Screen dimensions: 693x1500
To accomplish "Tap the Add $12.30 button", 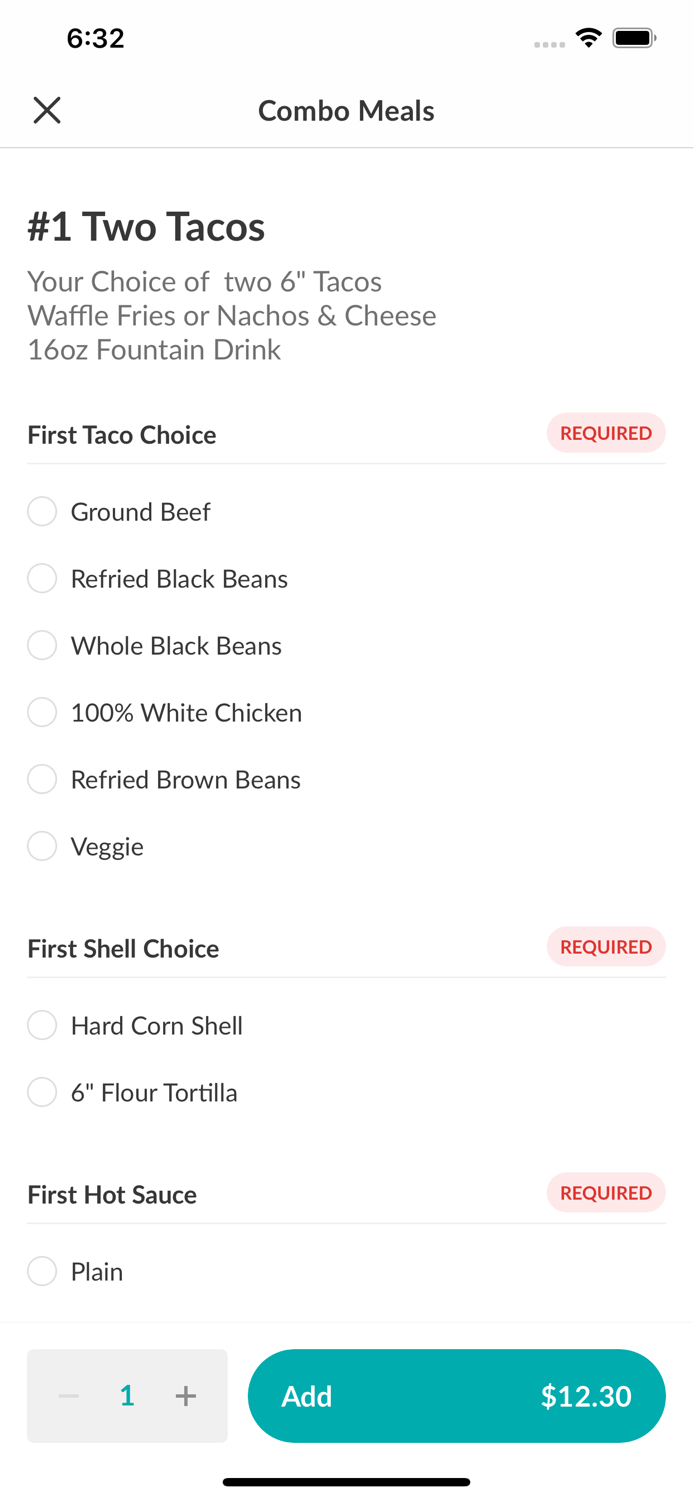I will click(456, 1396).
